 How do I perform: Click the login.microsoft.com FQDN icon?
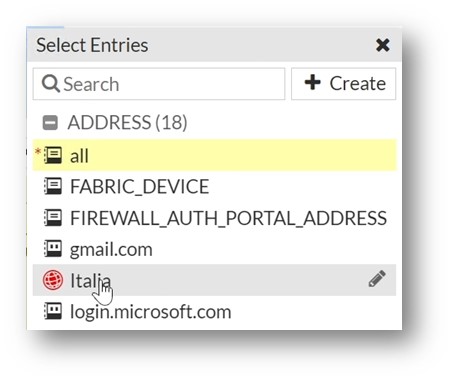(x=53, y=311)
